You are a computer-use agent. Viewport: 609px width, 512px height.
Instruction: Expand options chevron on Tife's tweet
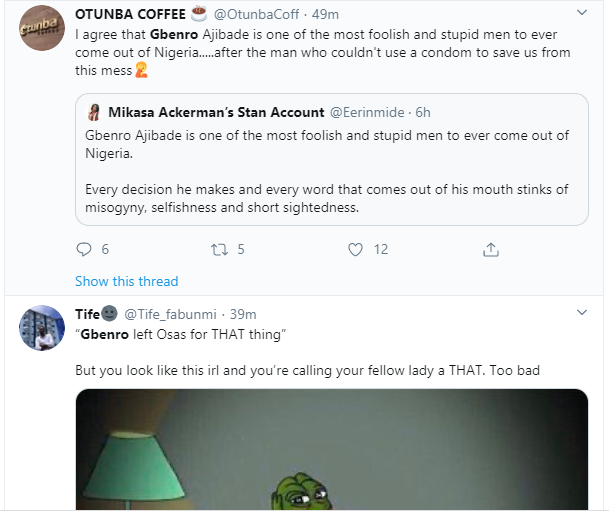coord(581,312)
